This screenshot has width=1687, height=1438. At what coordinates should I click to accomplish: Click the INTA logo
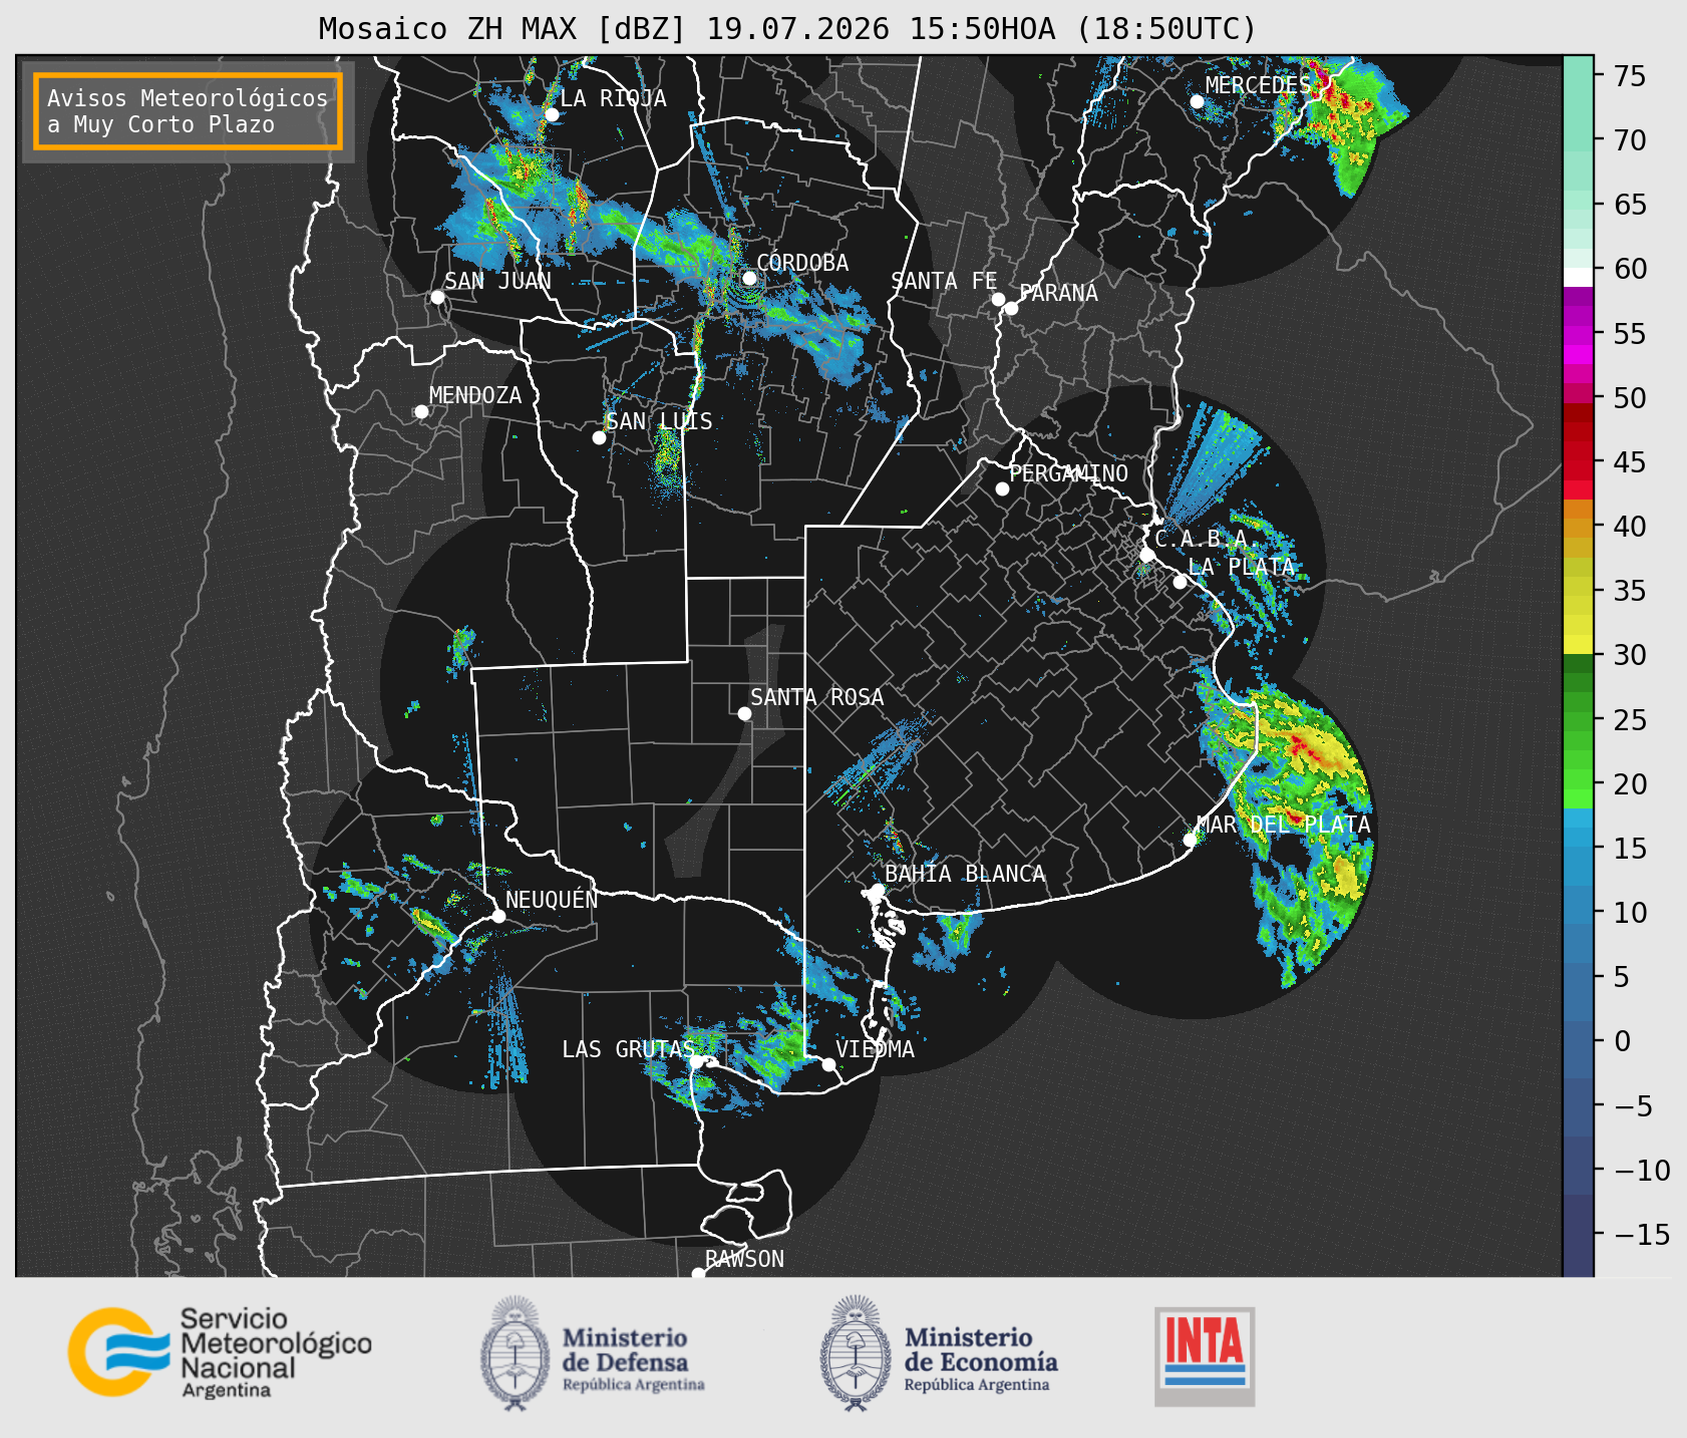click(1205, 1357)
